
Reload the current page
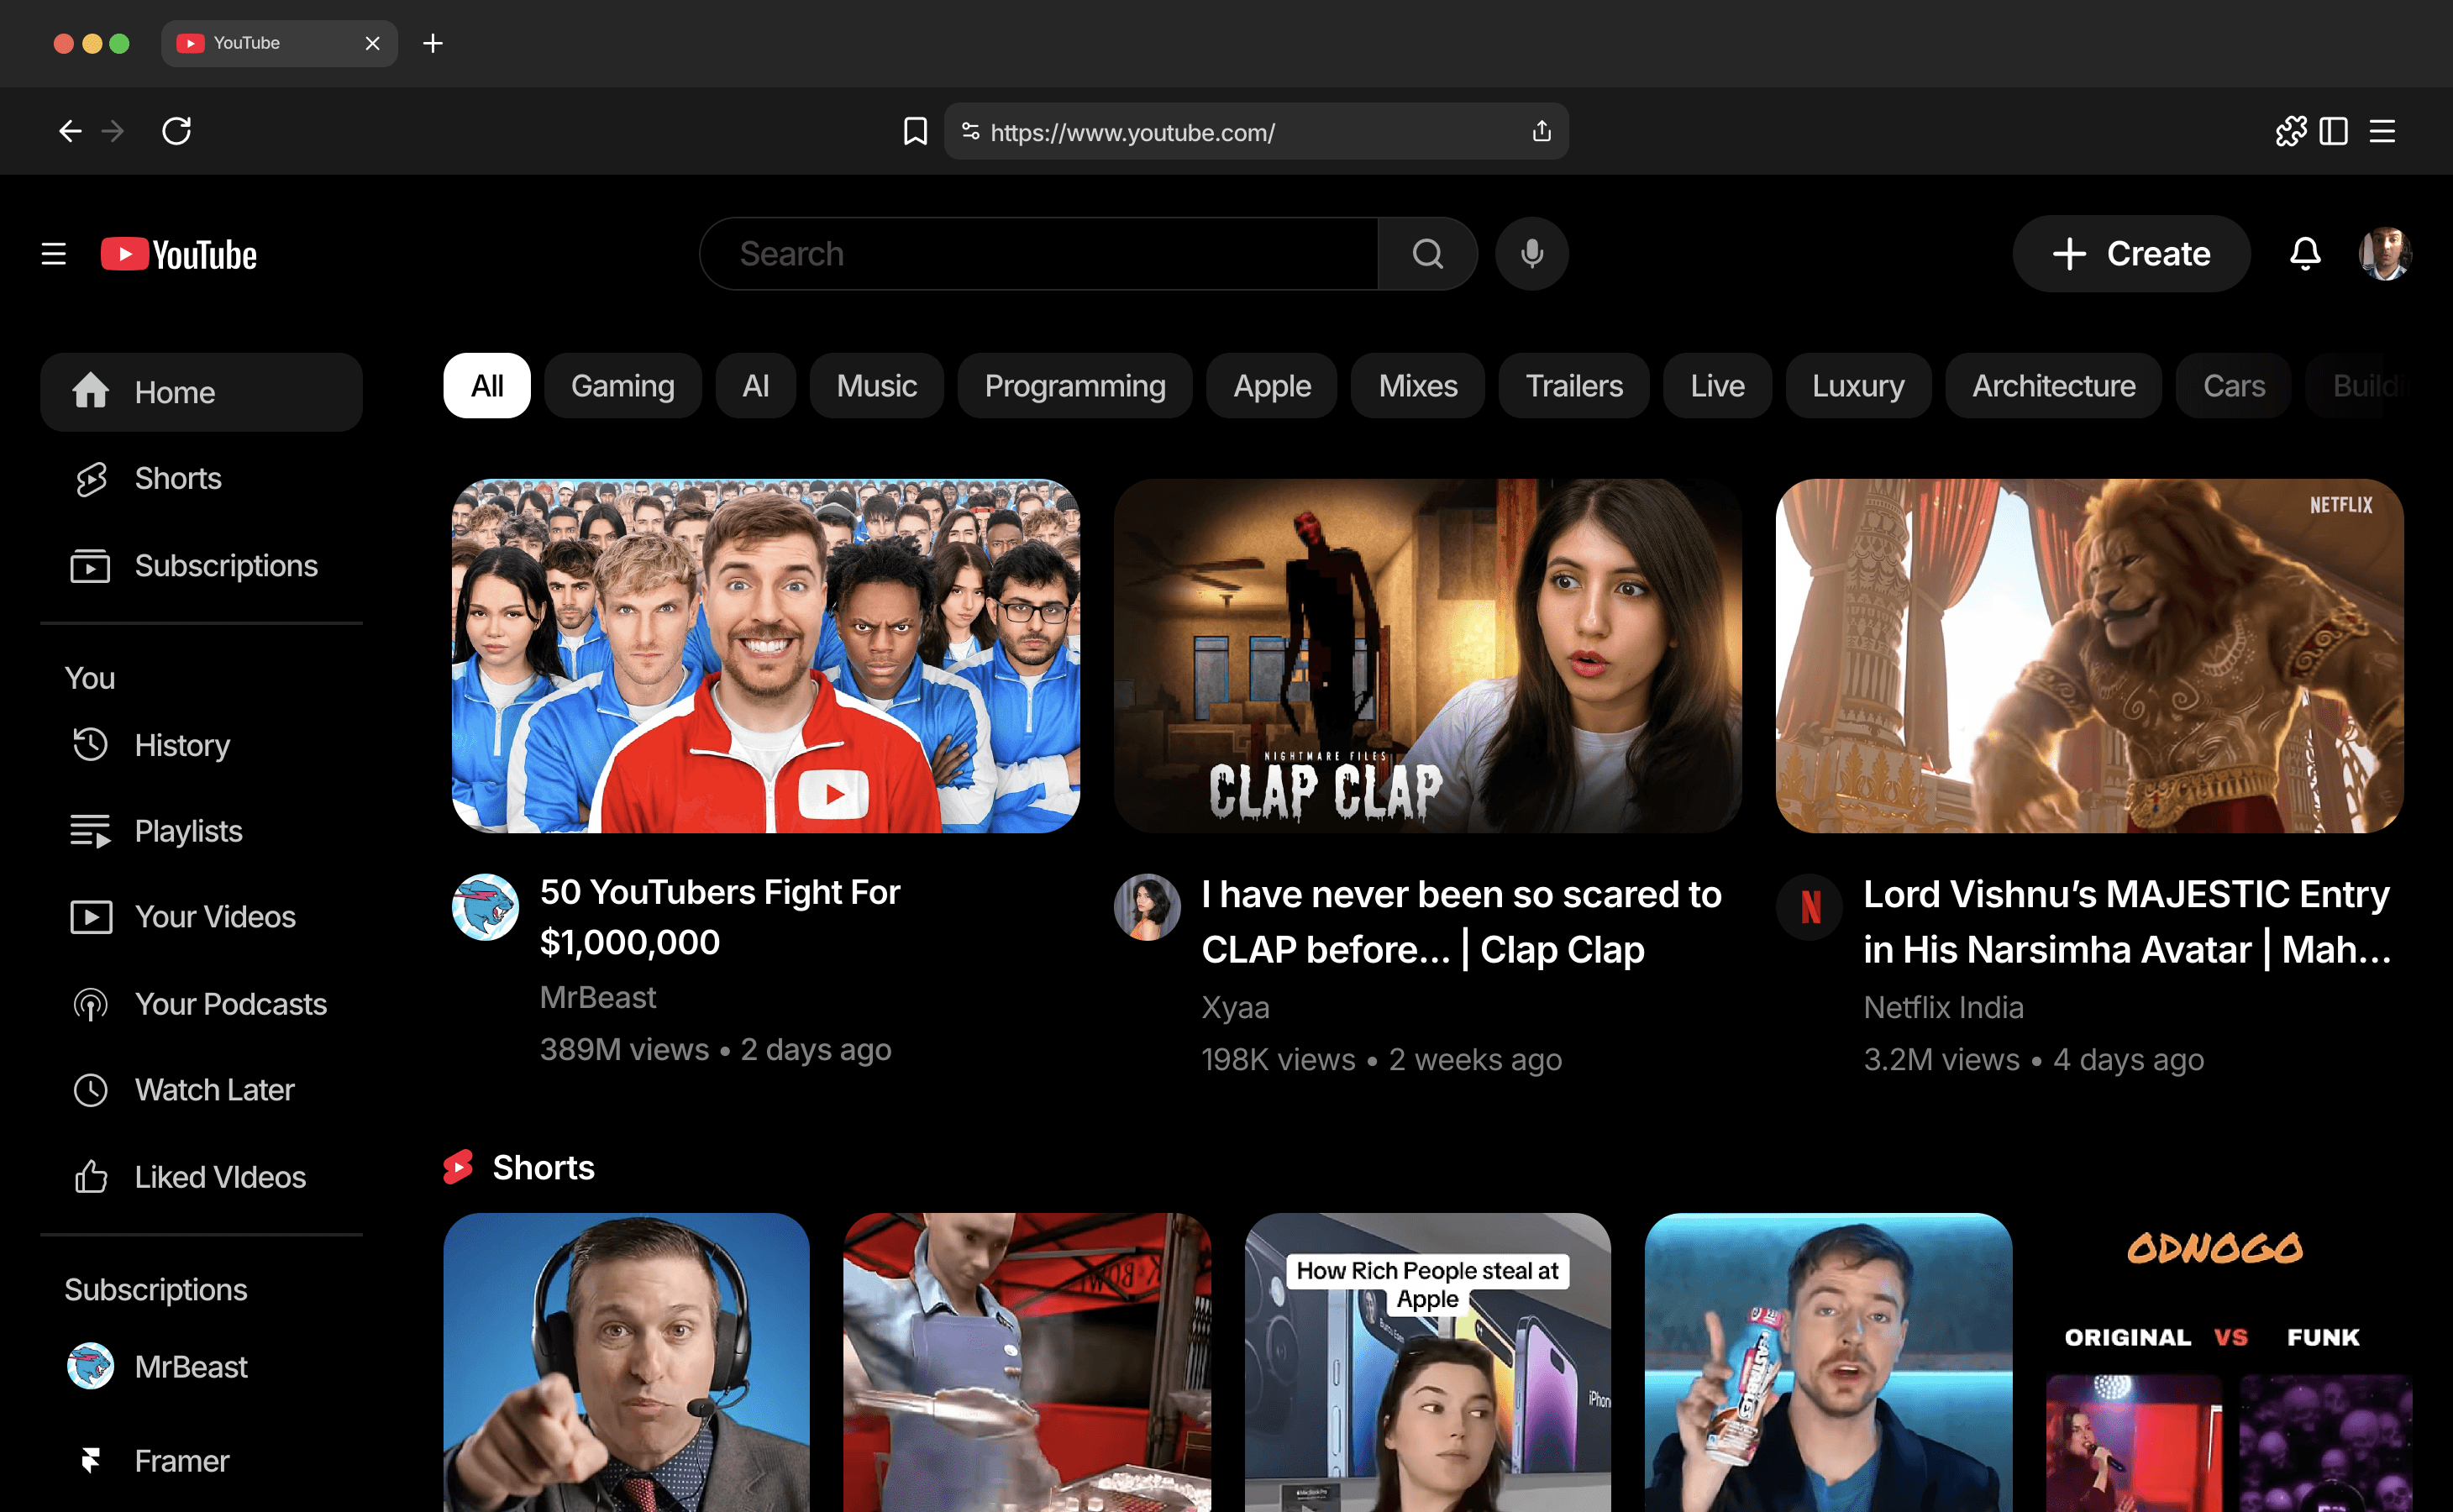pyautogui.click(x=177, y=131)
